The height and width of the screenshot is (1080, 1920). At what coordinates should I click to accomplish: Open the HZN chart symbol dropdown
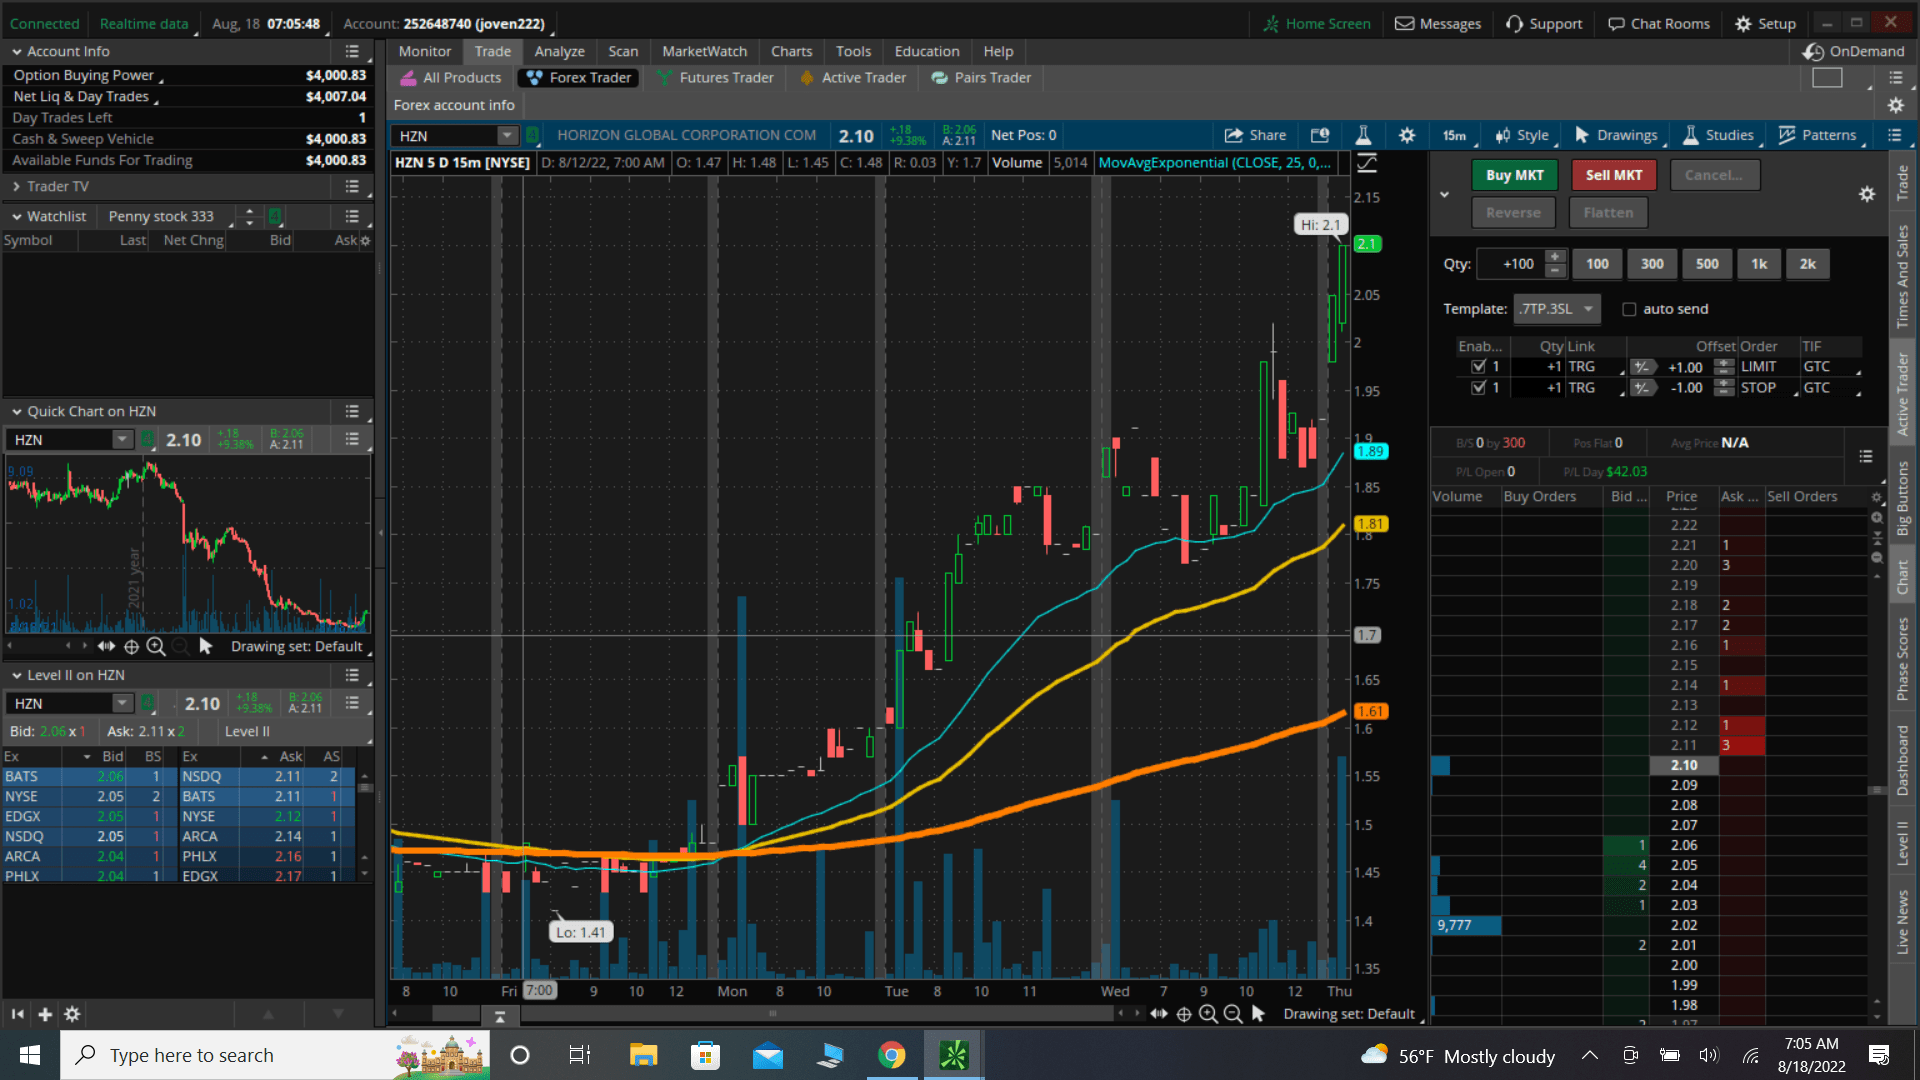tap(507, 135)
